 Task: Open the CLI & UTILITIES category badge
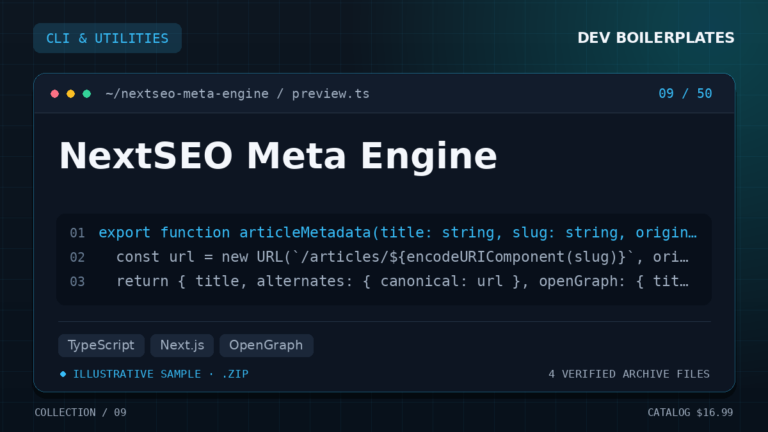coord(107,38)
